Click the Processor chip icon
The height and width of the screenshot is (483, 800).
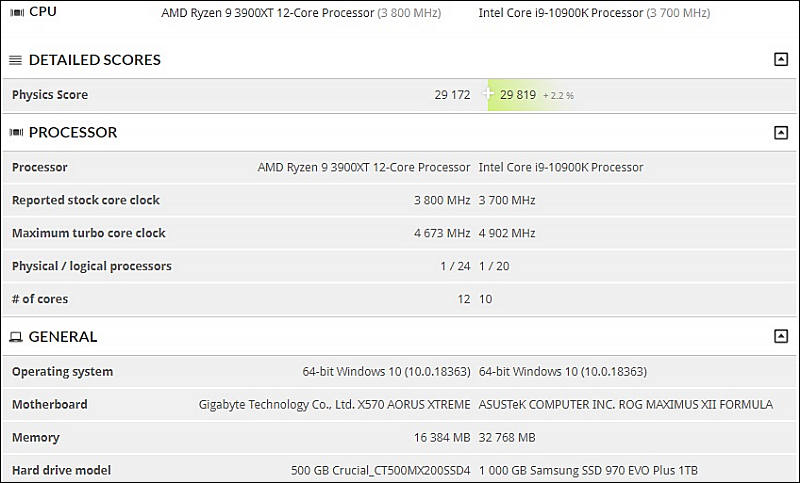click(16, 133)
